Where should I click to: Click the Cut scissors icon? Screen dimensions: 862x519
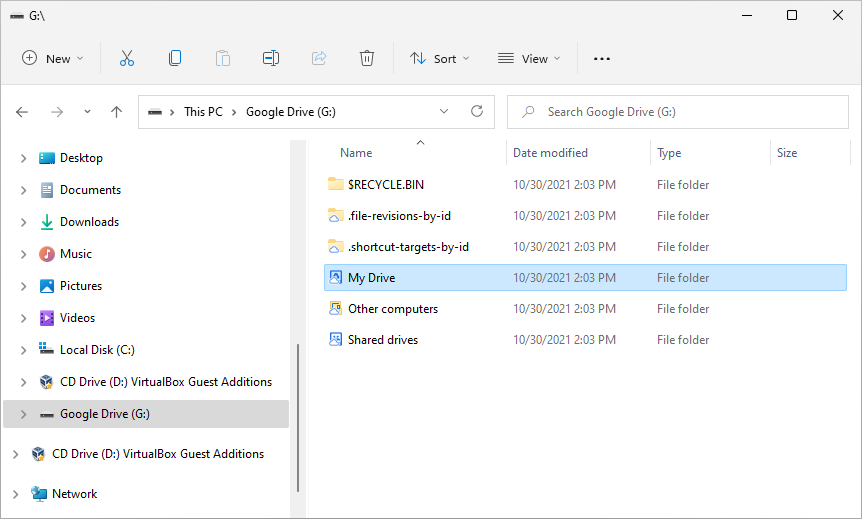(x=126, y=58)
